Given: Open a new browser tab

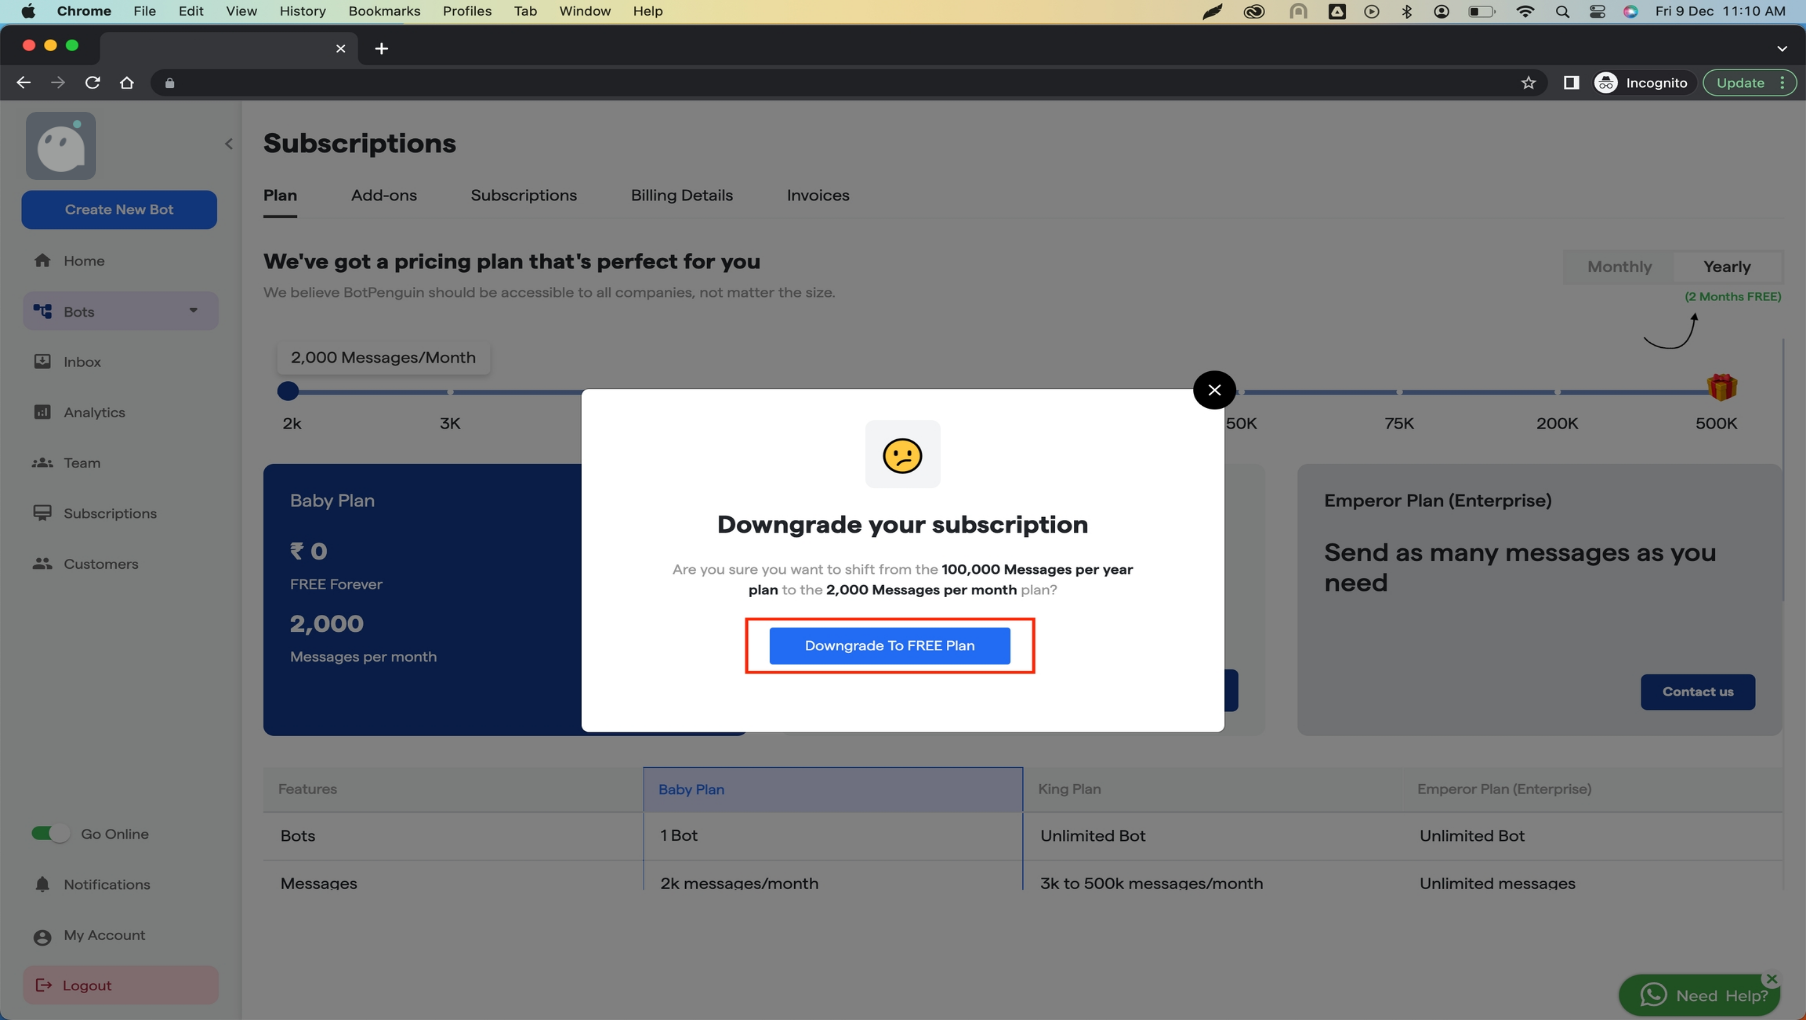Looking at the screenshot, I should (x=382, y=48).
